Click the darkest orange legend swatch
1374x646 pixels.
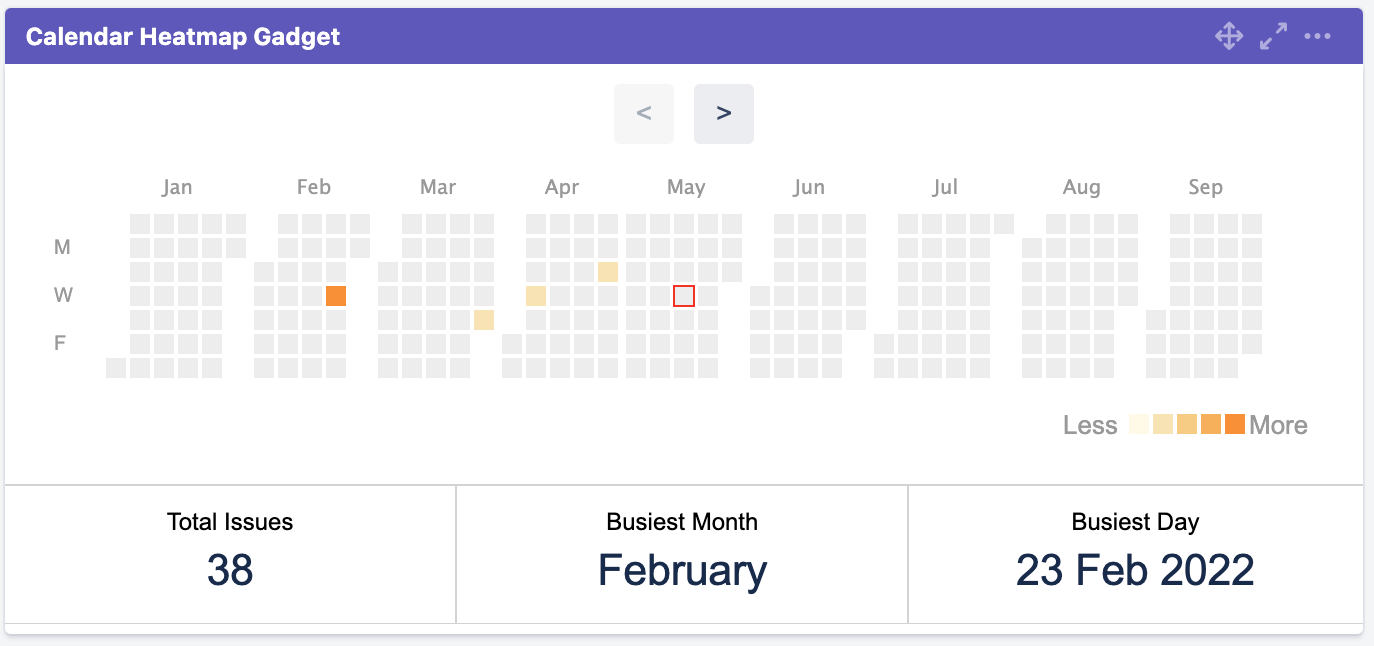point(1235,424)
